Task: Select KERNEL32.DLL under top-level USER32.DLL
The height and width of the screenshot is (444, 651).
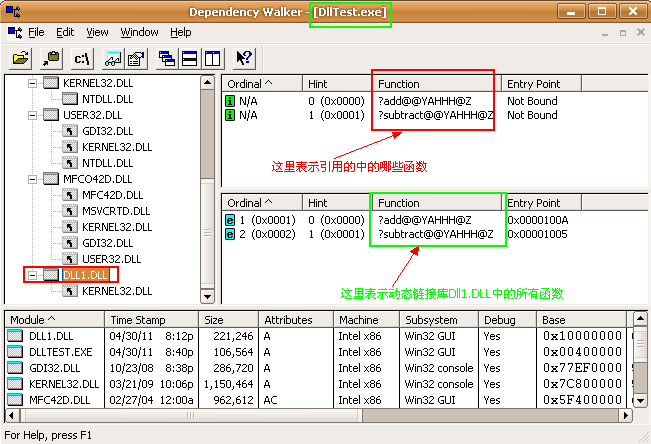Action: click(117, 147)
